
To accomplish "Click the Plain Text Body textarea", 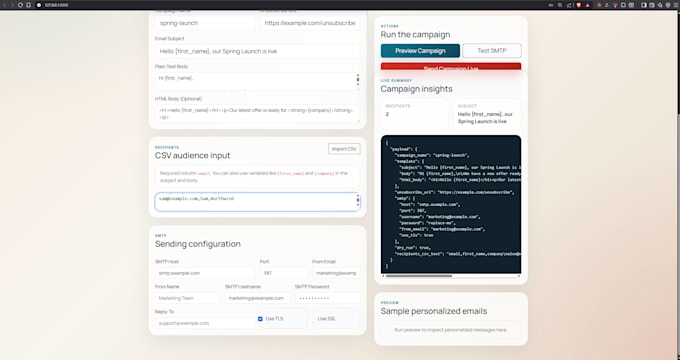I will pyautogui.click(x=258, y=82).
